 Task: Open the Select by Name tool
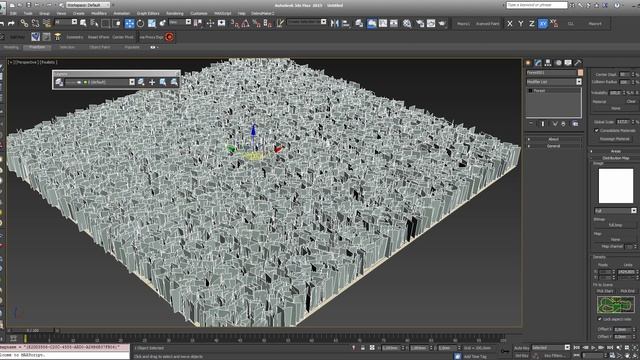pos(94,23)
